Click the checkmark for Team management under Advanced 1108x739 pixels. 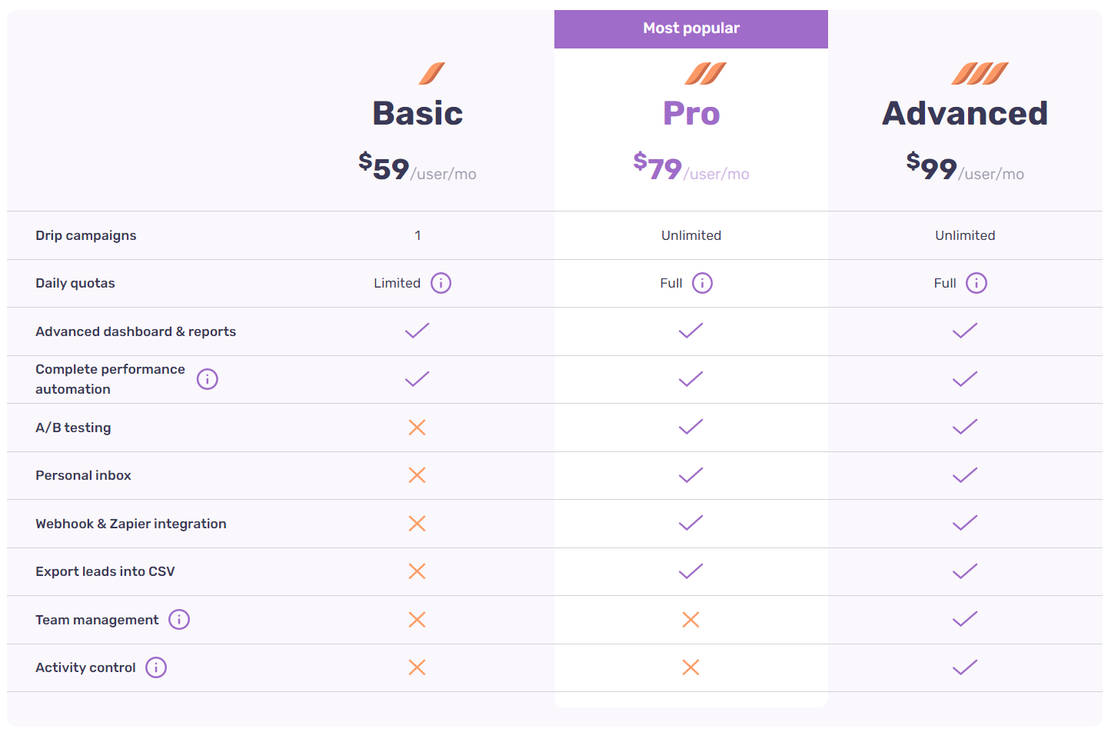pos(964,619)
